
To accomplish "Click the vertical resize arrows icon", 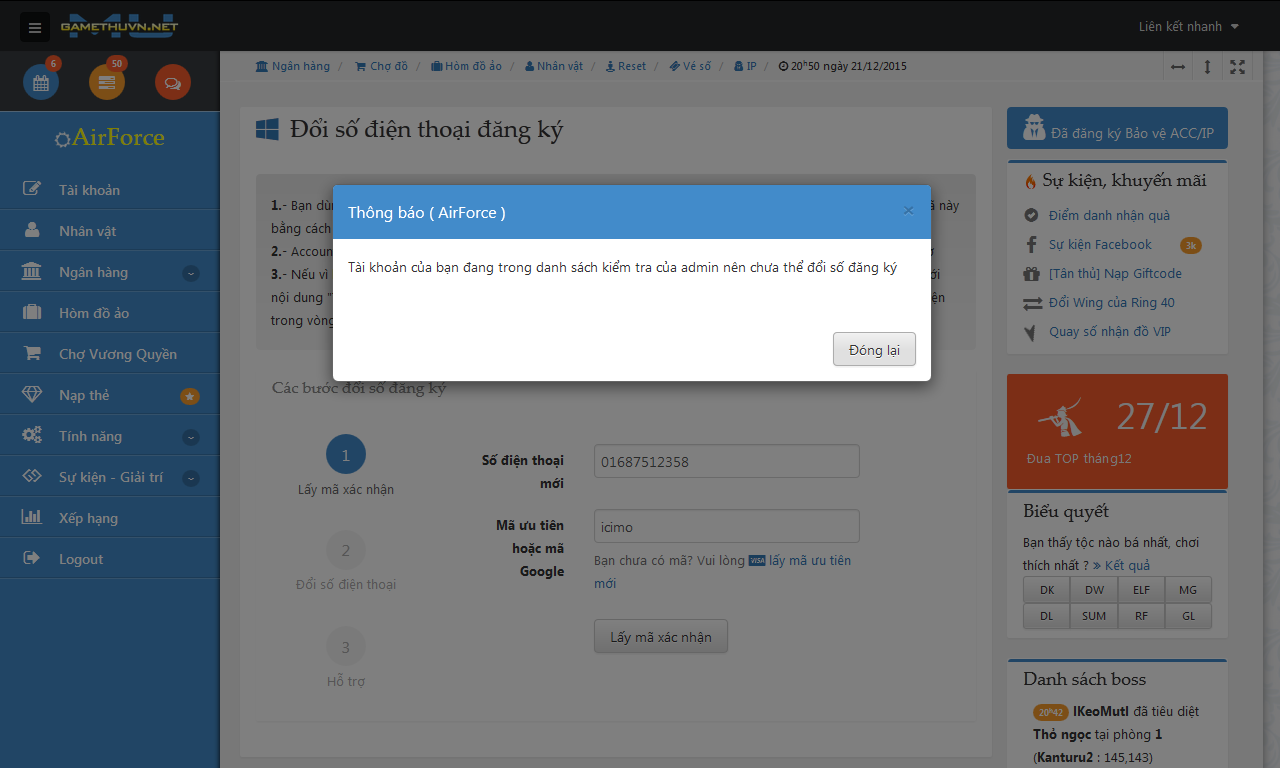I will (1207, 67).
